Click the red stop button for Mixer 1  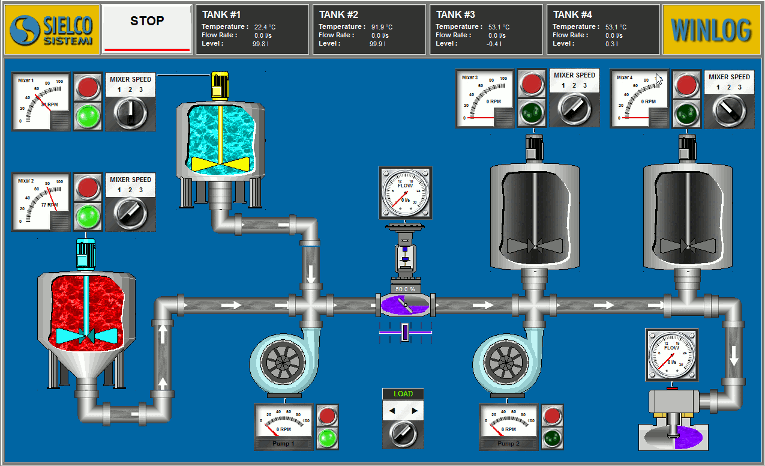(89, 86)
